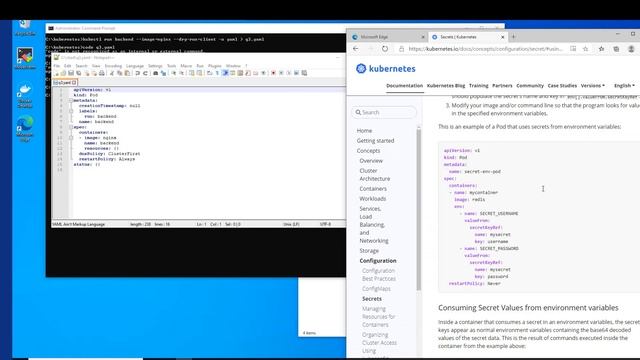Click Save icon in Notepad++ toolbar
The height and width of the screenshot is (360, 640).
pyautogui.click(x=71, y=73)
